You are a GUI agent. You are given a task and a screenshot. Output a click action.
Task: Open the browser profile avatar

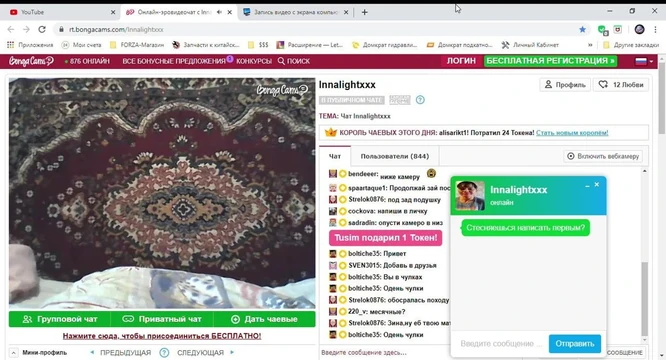pos(639,29)
